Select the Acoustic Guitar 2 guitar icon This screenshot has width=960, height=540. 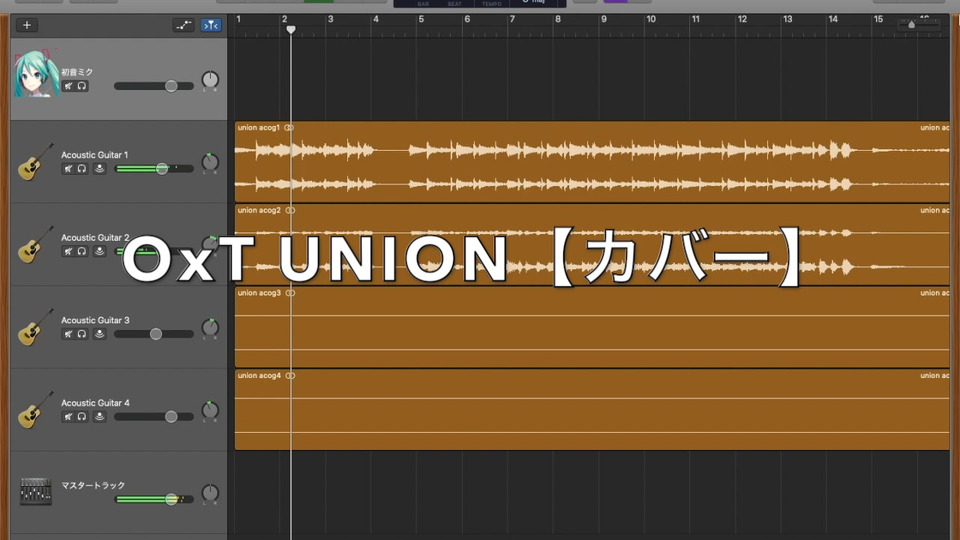tap(35, 245)
